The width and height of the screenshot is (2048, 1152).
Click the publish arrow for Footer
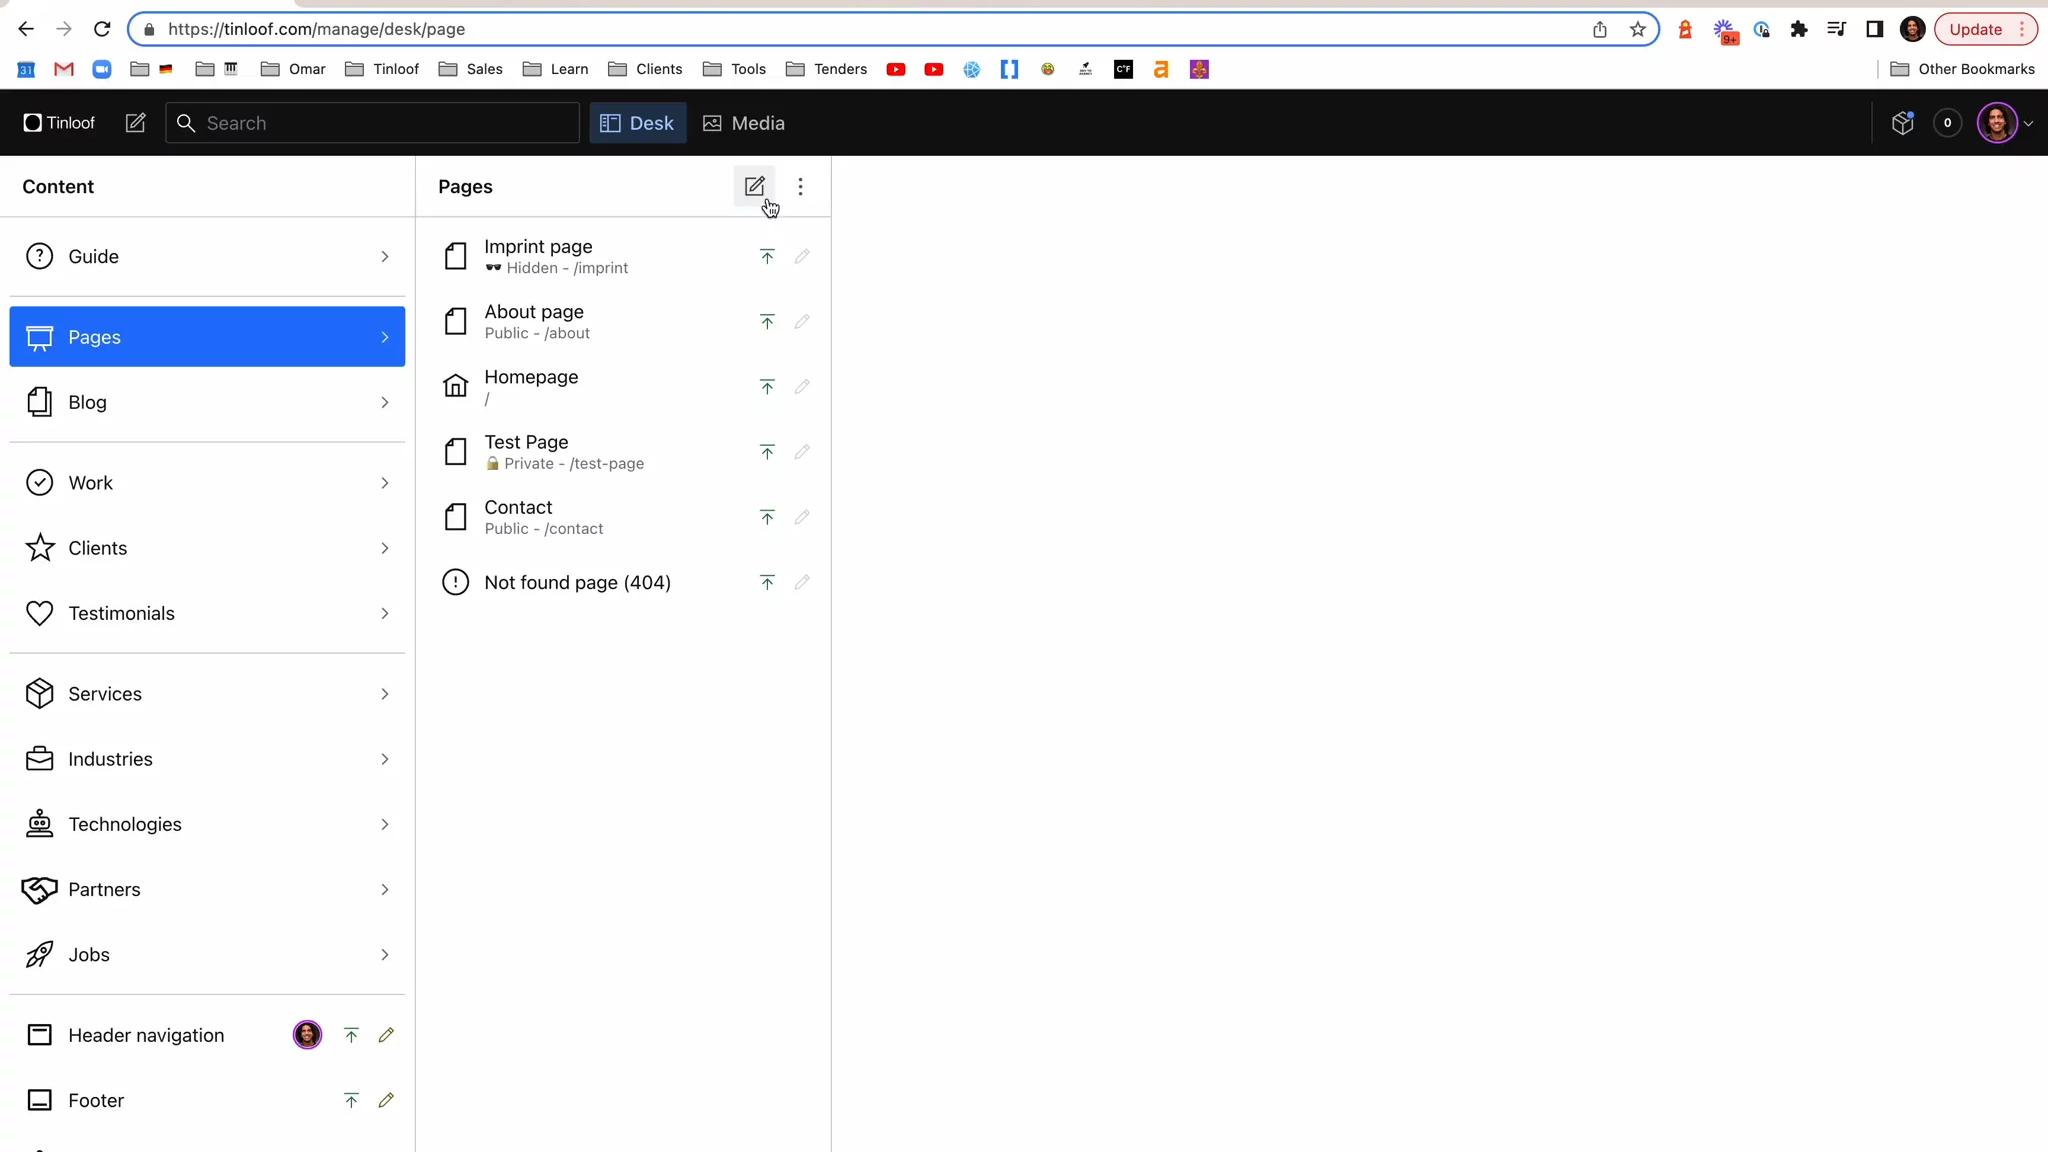[x=351, y=1100]
